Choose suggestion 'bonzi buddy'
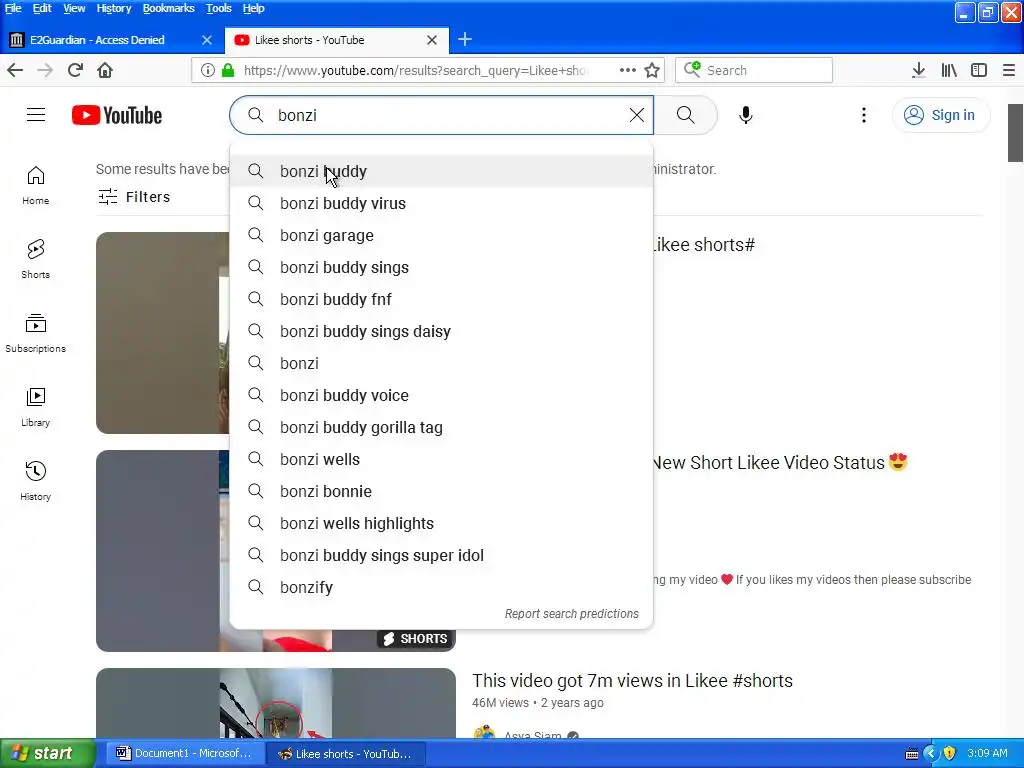 (x=441, y=171)
